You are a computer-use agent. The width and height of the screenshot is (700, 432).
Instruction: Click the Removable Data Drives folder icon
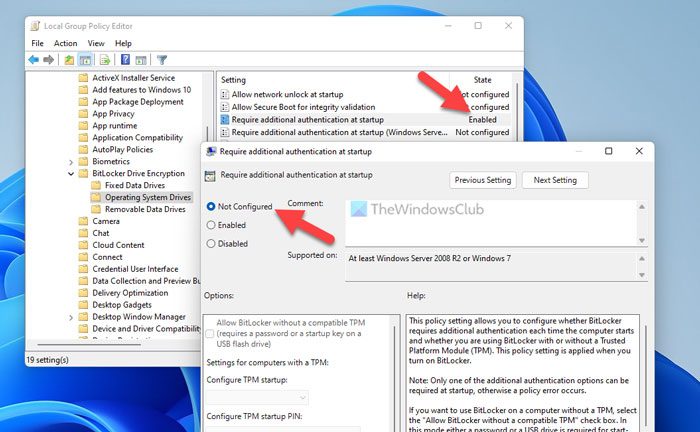click(x=96, y=209)
